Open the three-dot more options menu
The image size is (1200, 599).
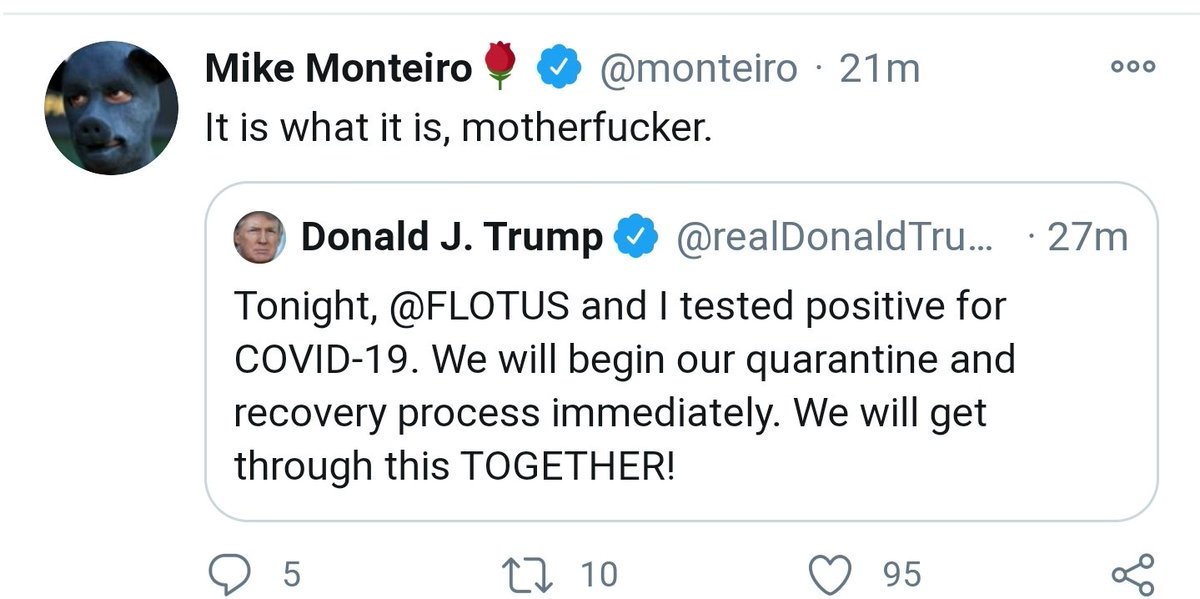pyautogui.click(x=1133, y=67)
